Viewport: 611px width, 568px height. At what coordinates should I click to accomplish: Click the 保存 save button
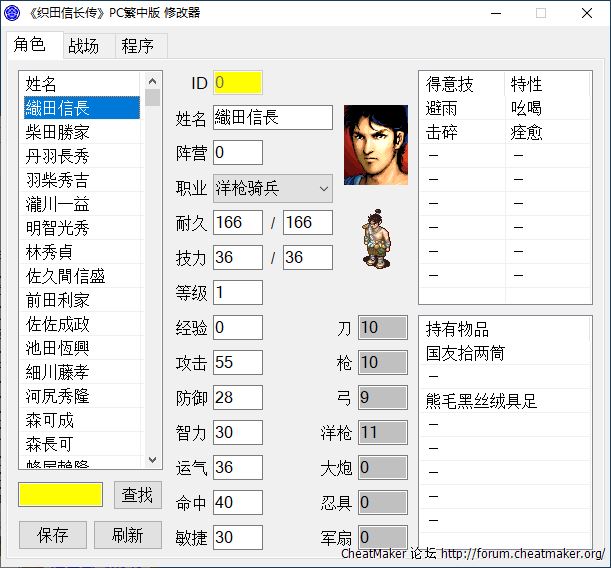pos(52,535)
